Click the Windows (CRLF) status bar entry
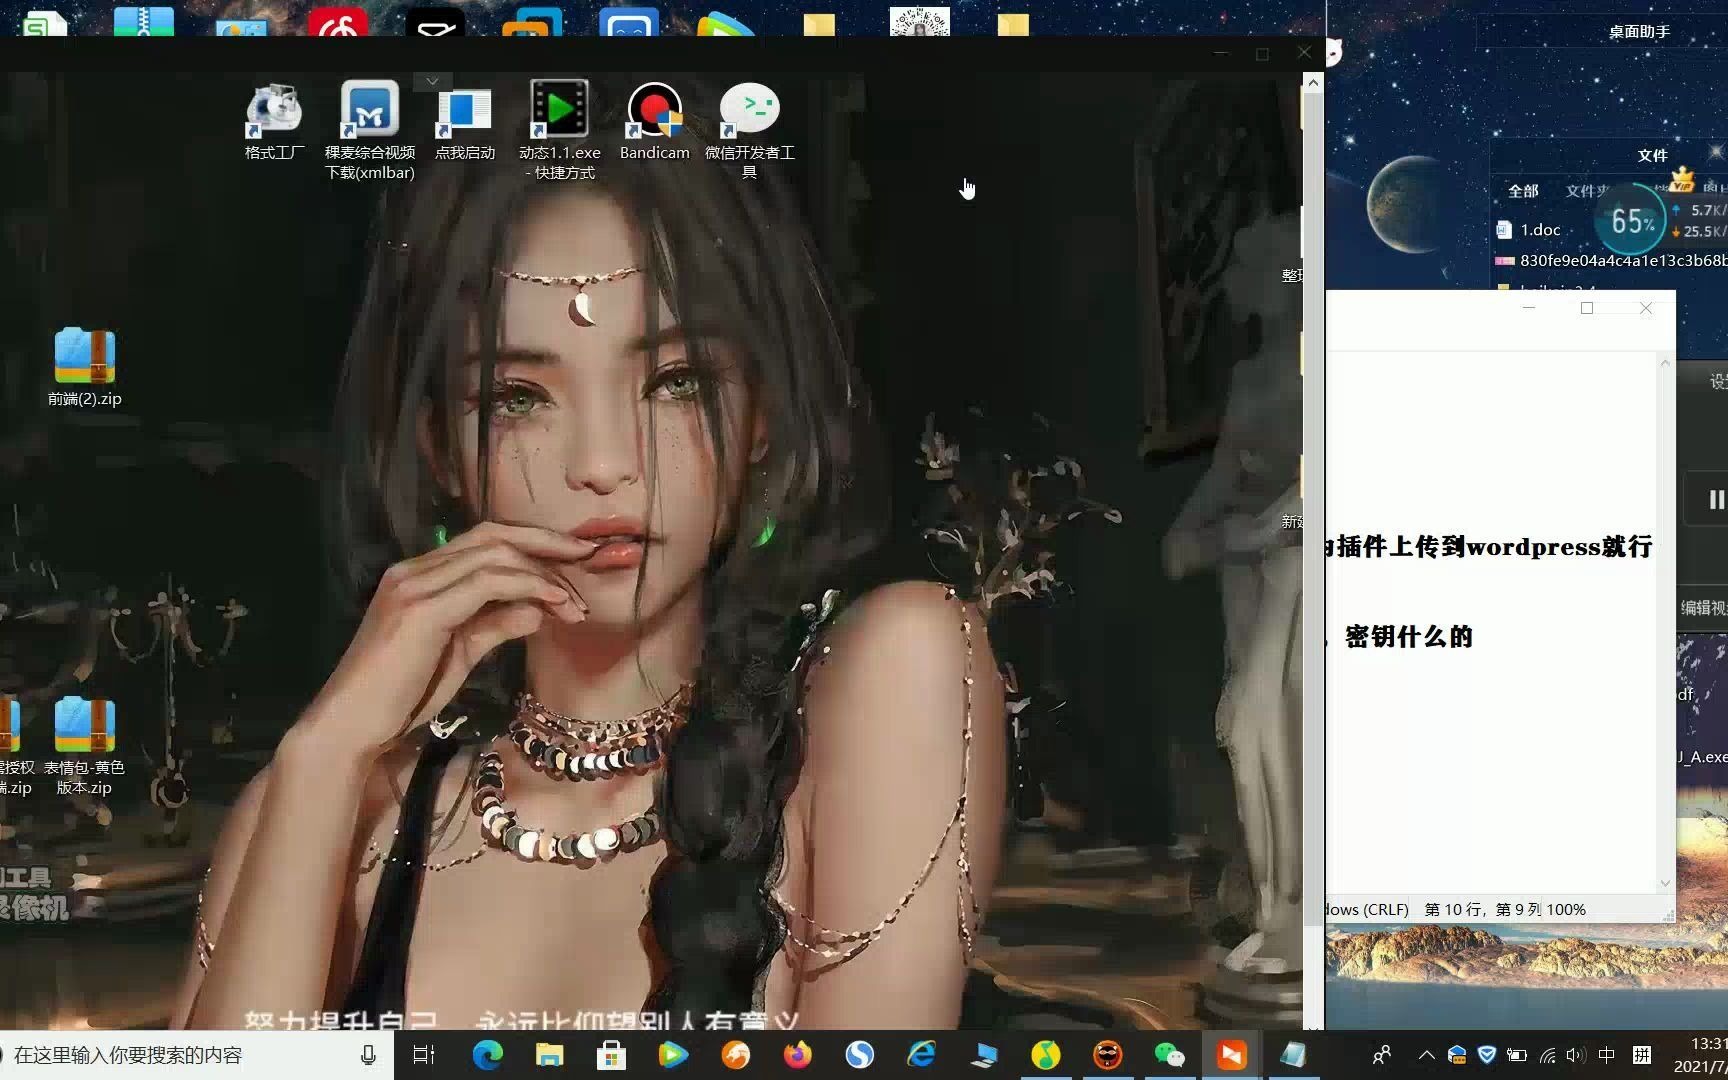This screenshot has width=1728, height=1080. 1368,909
